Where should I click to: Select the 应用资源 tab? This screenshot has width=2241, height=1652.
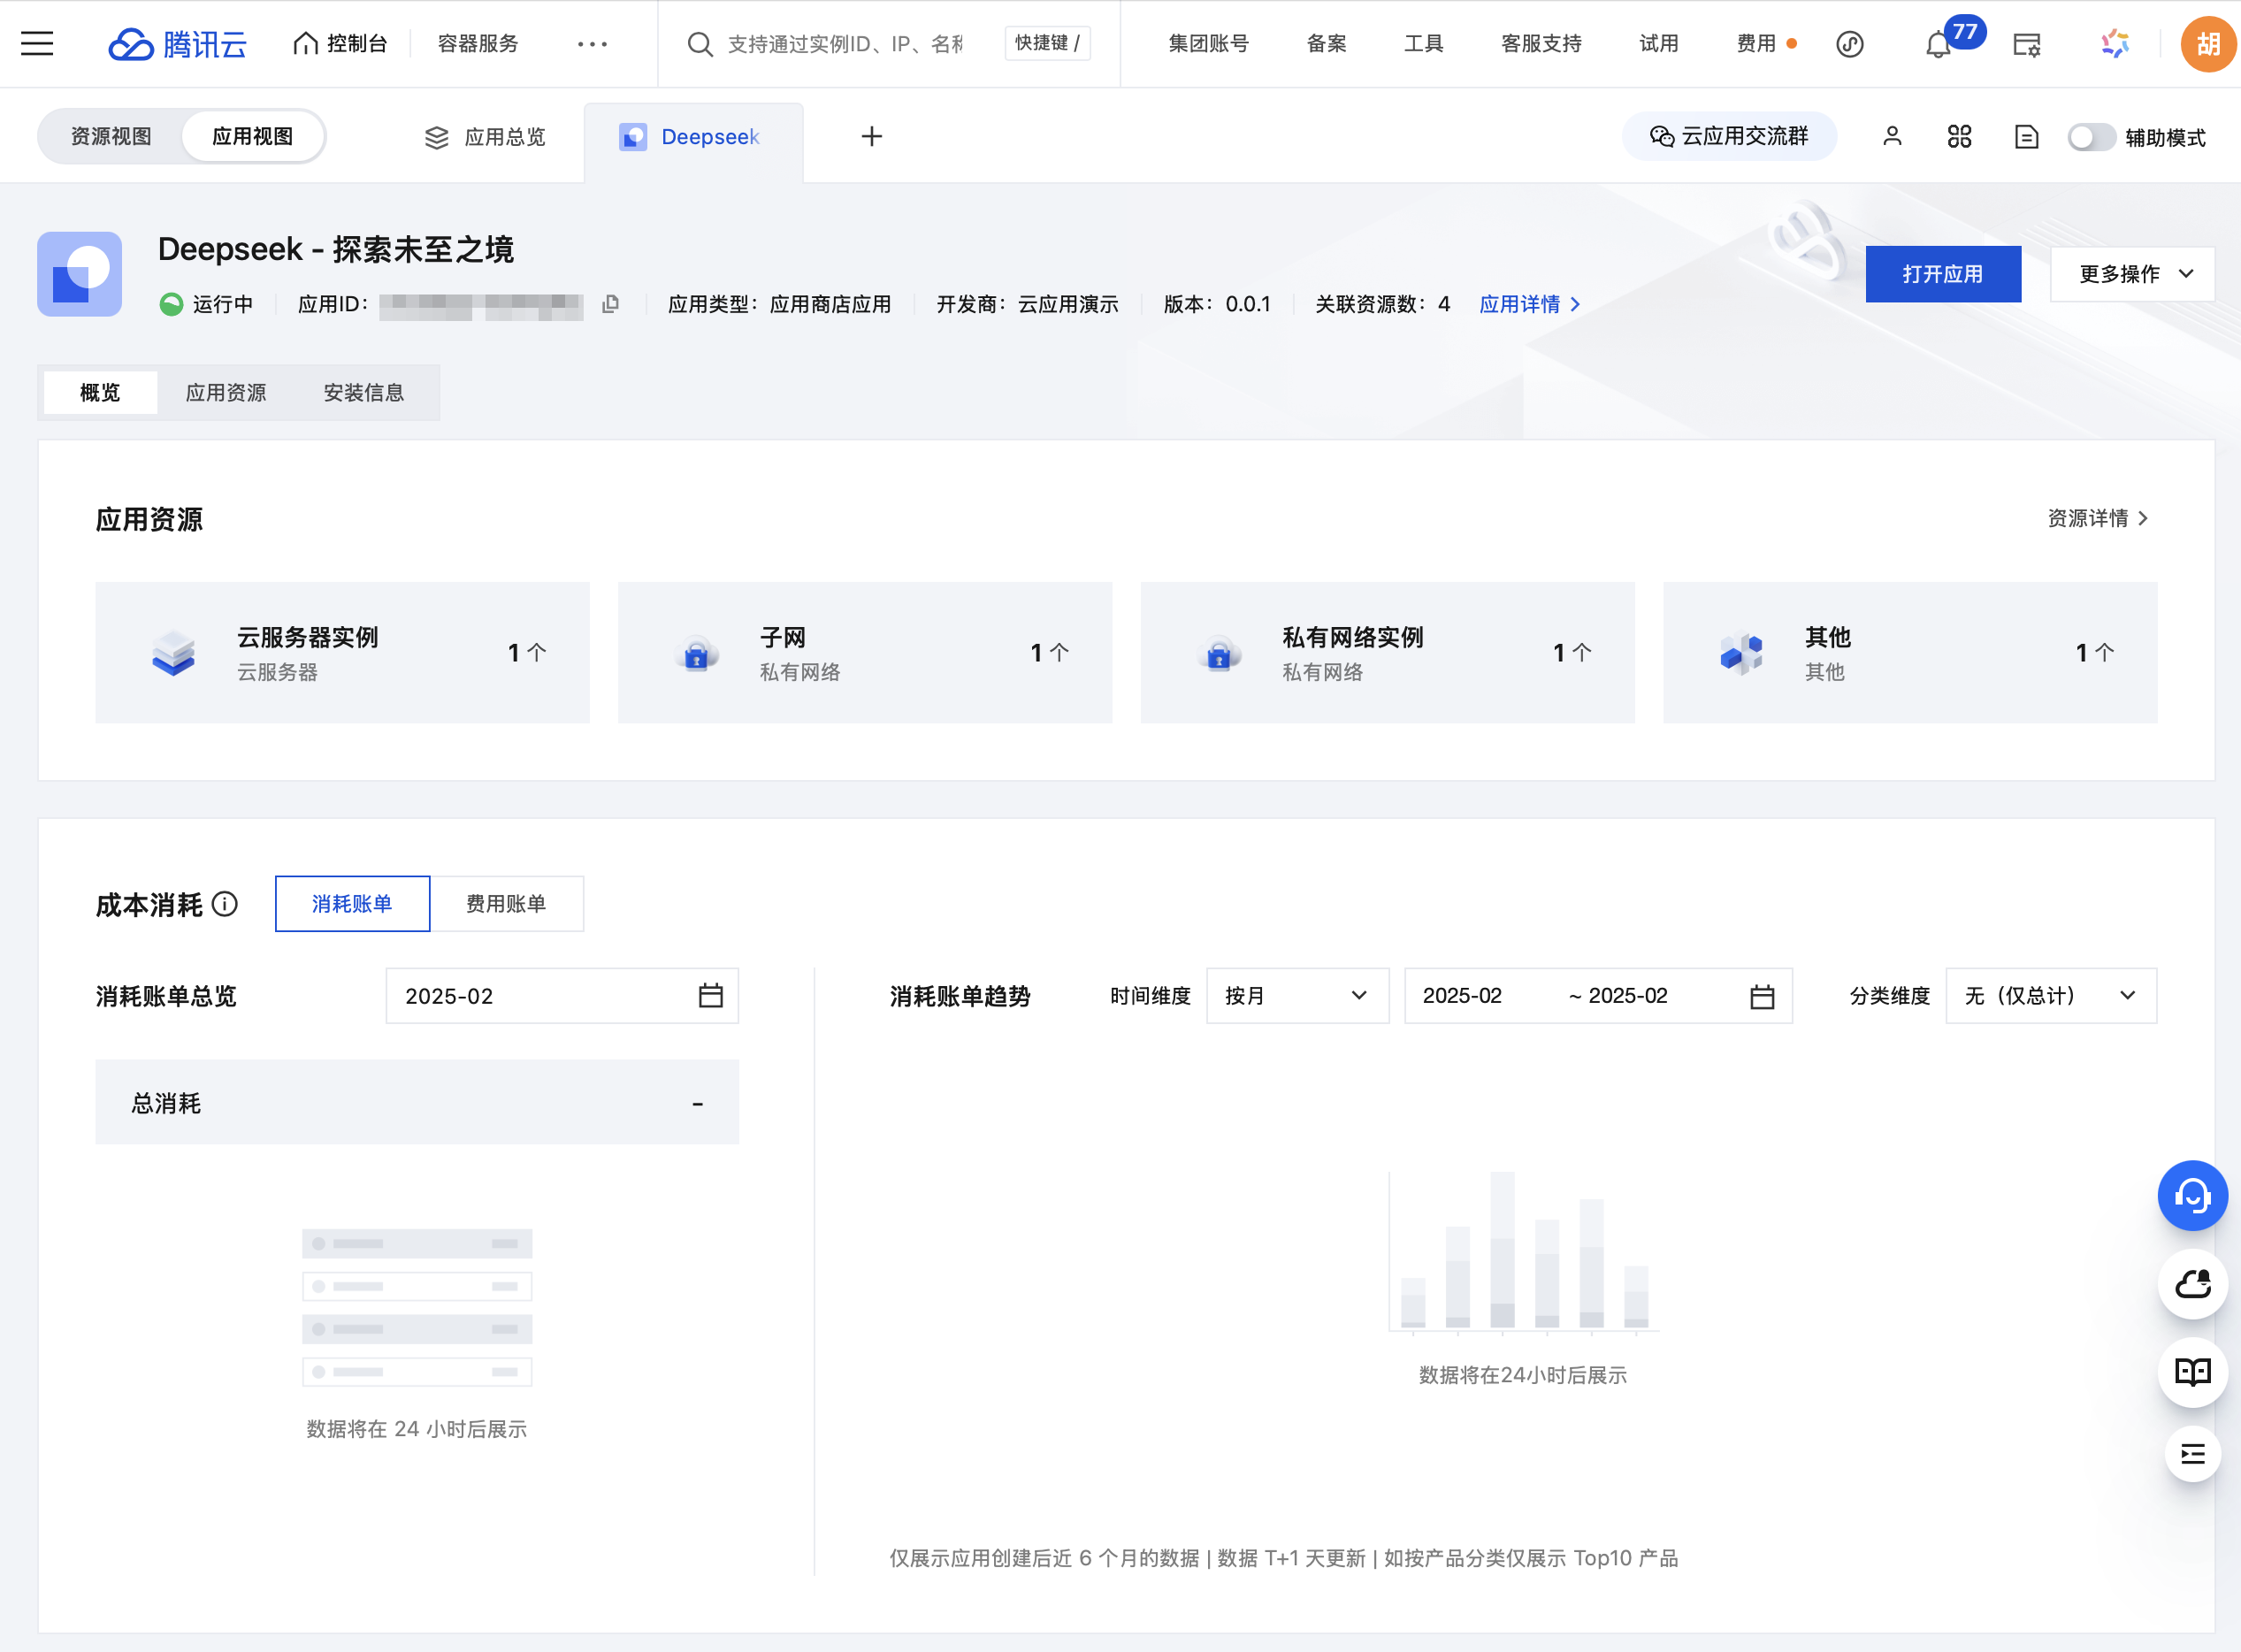[226, 392]
